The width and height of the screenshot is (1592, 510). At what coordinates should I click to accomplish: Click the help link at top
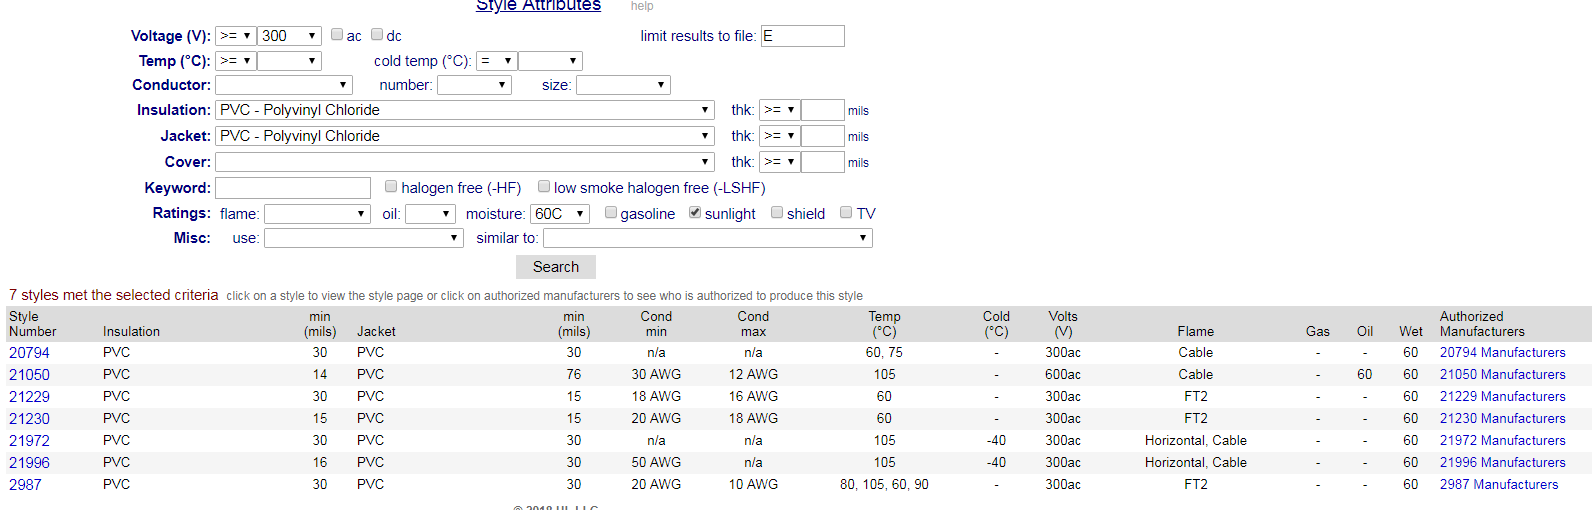pos(642,6)
